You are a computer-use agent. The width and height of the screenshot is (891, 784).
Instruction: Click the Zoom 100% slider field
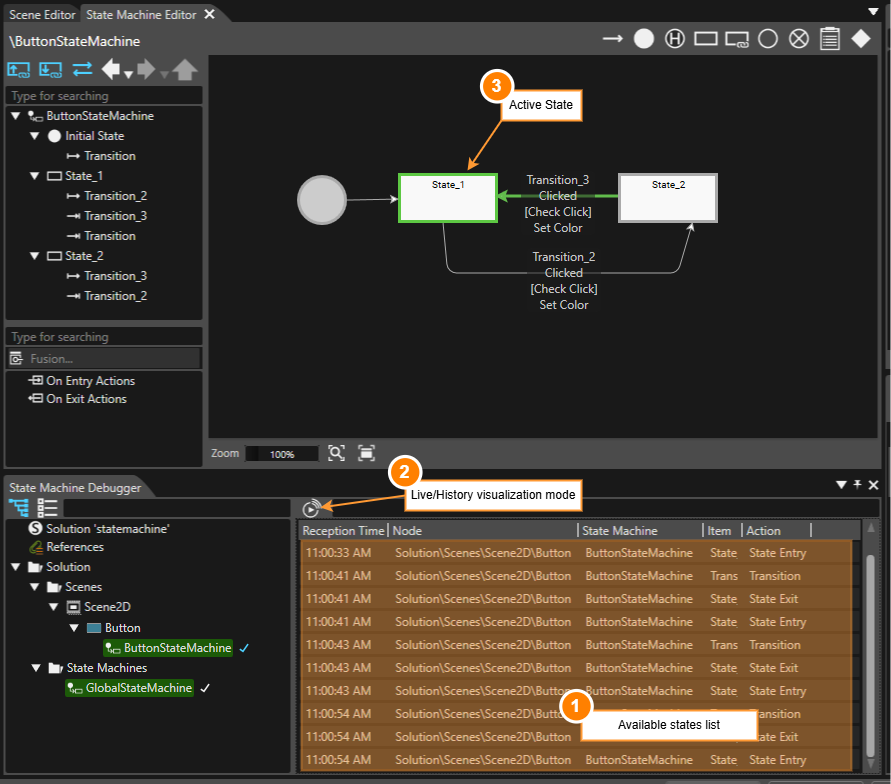pos(282,454)
